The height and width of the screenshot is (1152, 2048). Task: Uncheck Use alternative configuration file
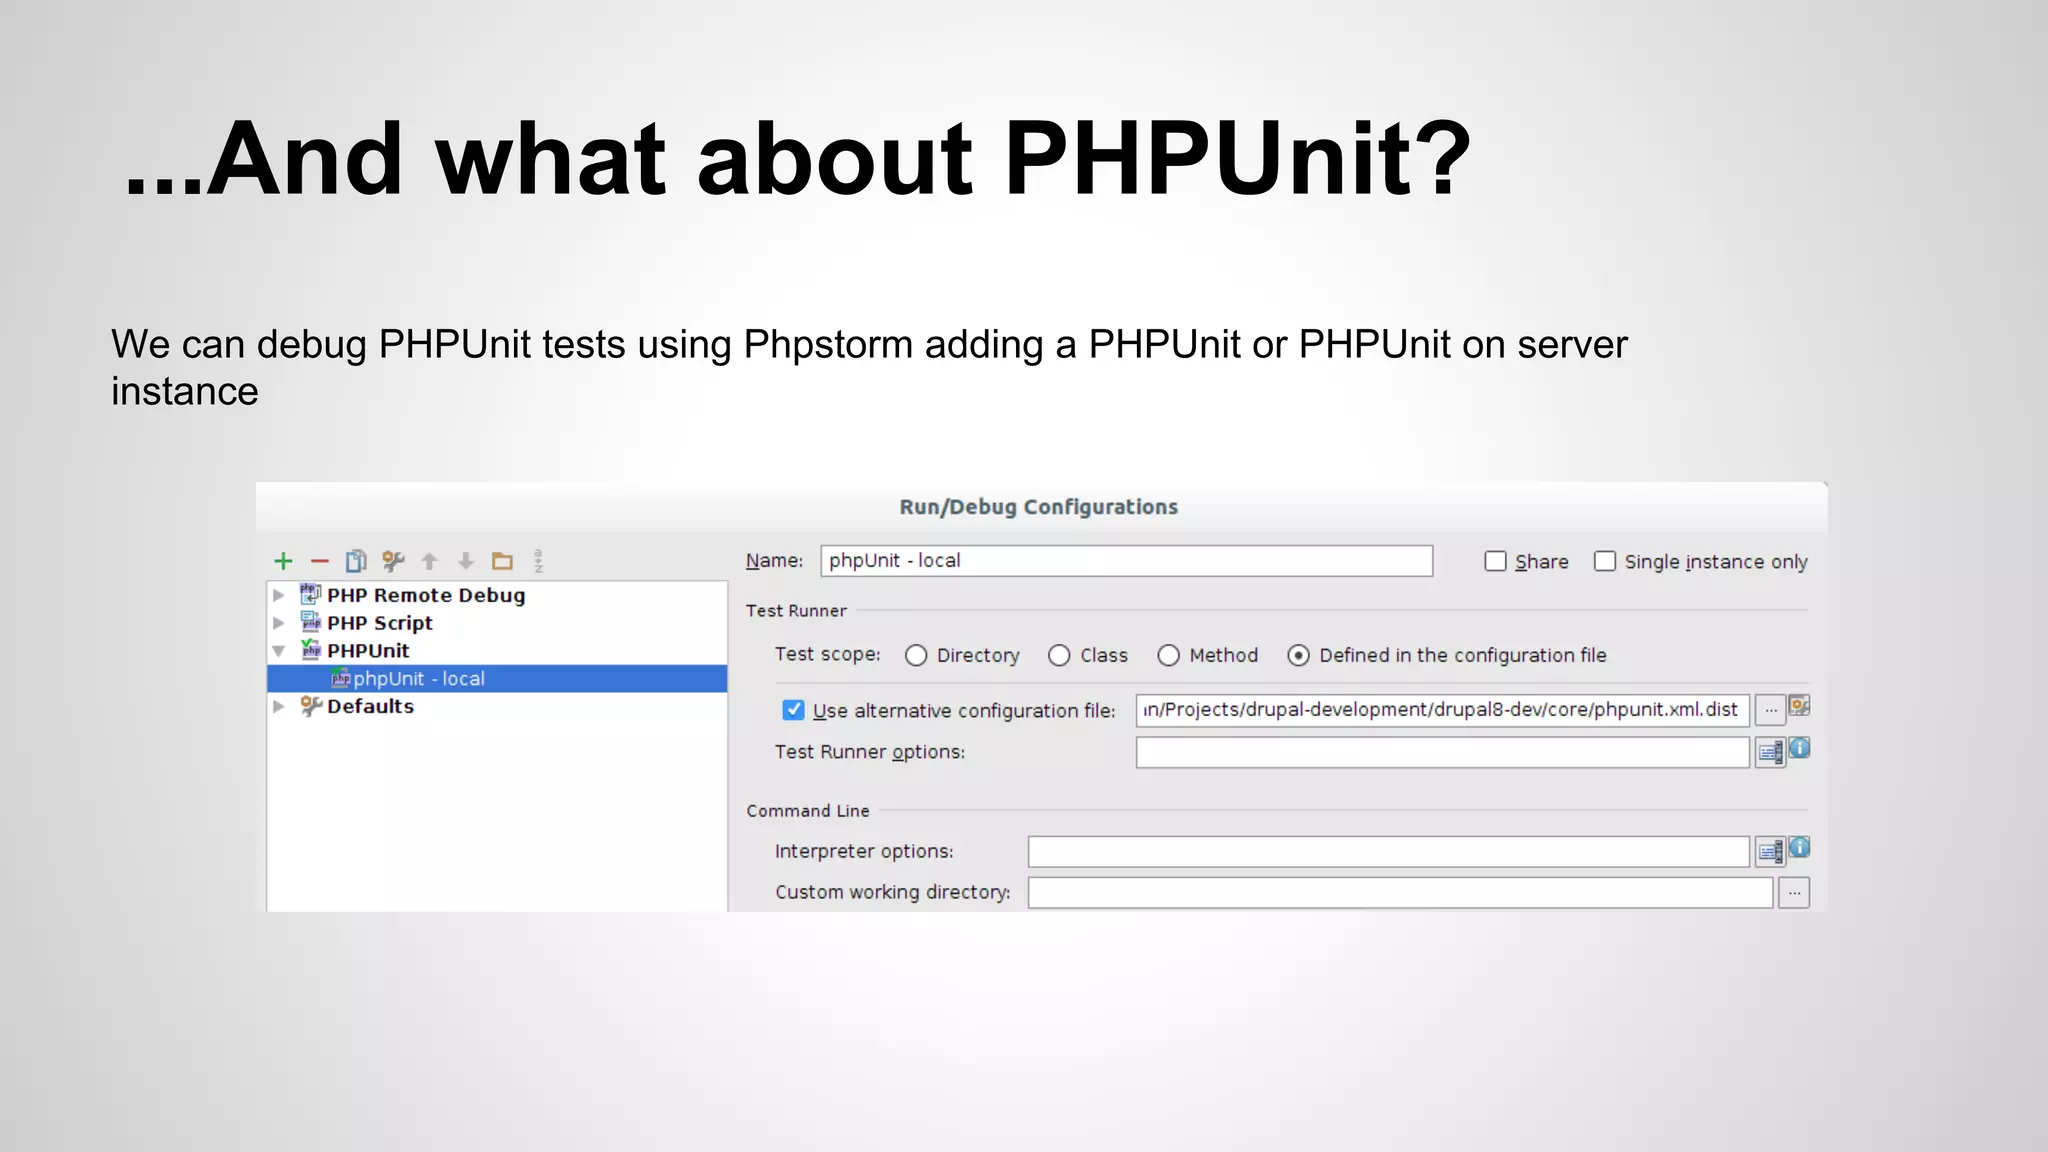point(793,710)
